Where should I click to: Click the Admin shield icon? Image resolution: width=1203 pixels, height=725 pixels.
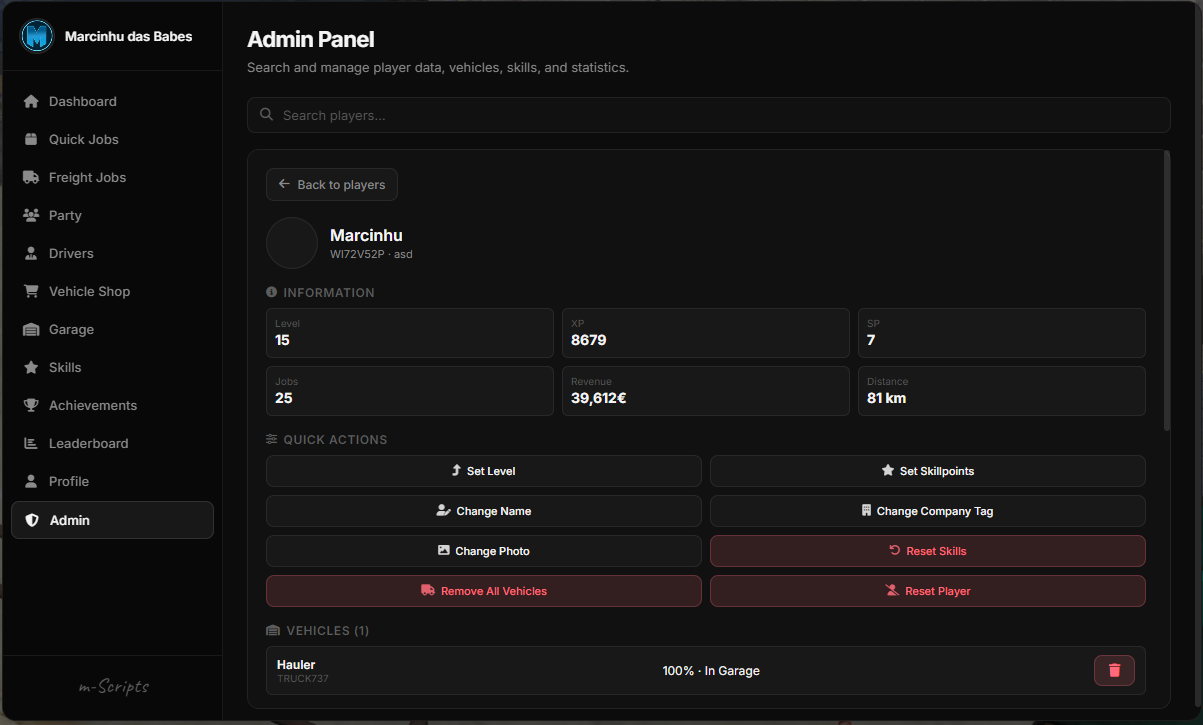click(32, 520)
